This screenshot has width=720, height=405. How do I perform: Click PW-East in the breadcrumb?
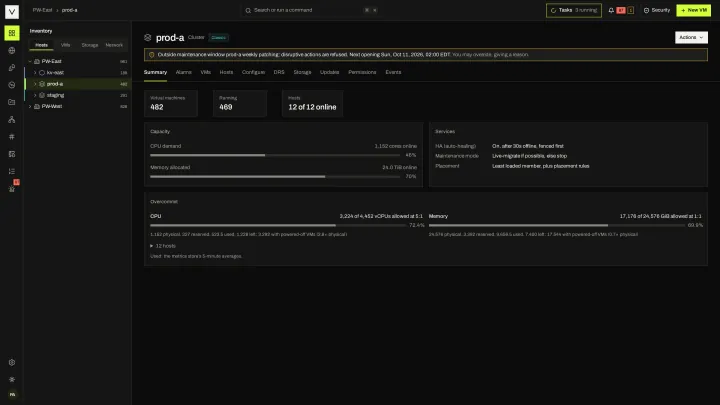(x=42, y=10)
